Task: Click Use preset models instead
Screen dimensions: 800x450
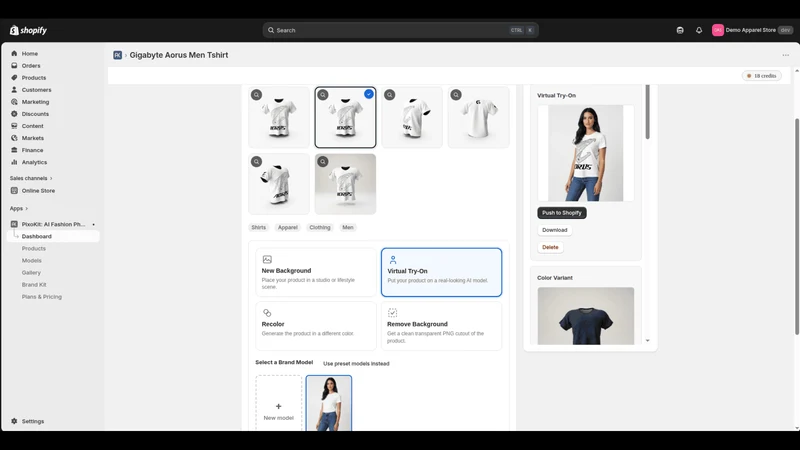Action: tap(356, 364)
